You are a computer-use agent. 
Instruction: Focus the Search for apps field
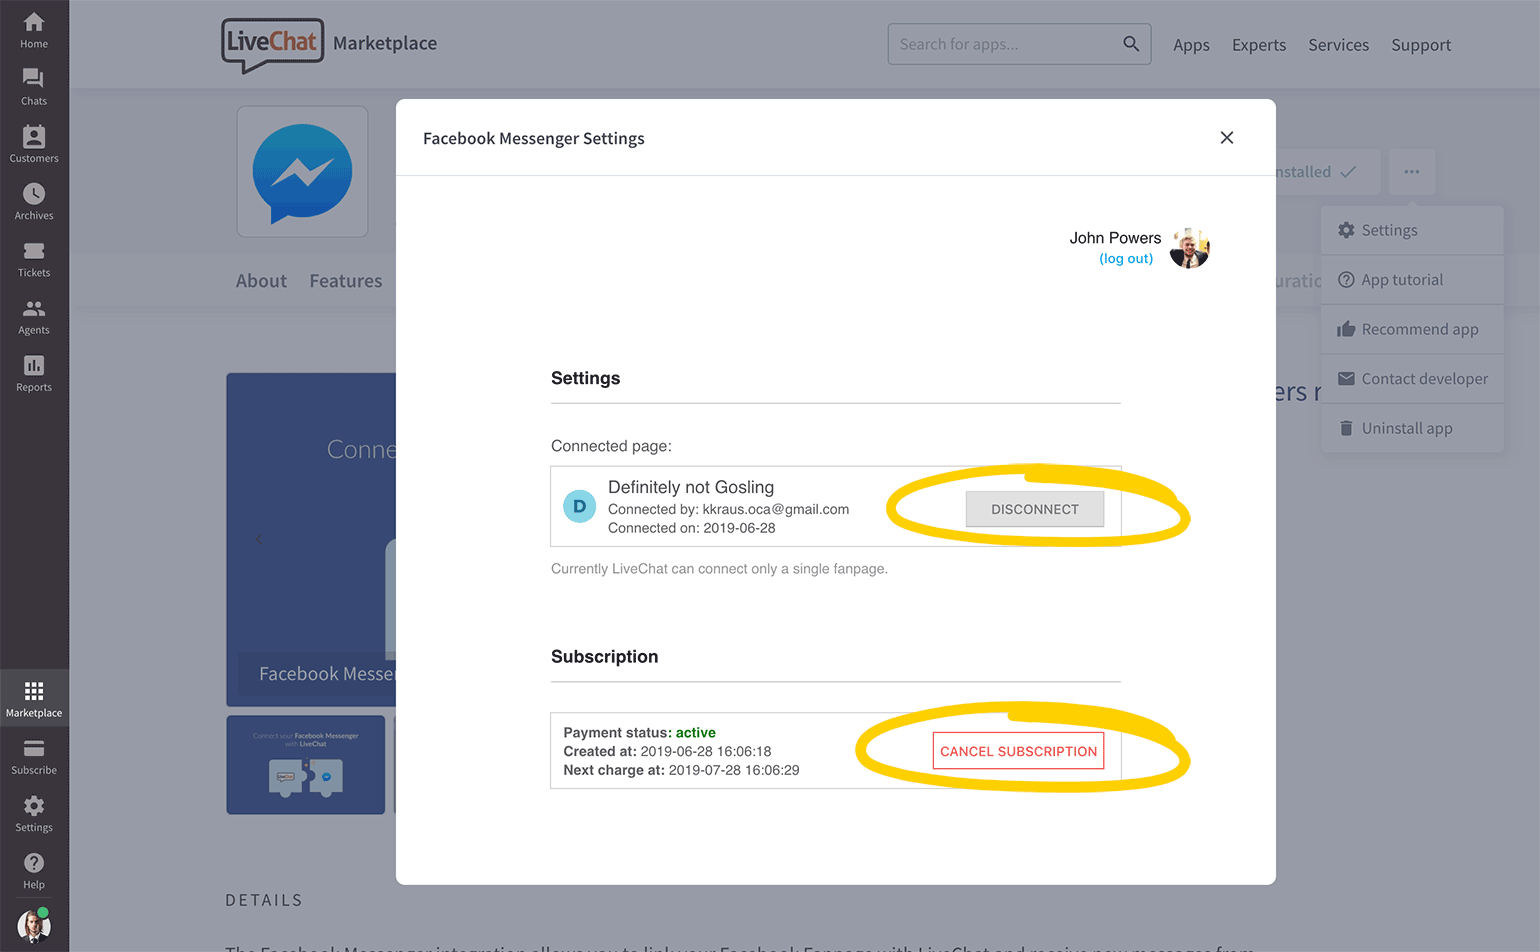click(x=1019, y=44)
